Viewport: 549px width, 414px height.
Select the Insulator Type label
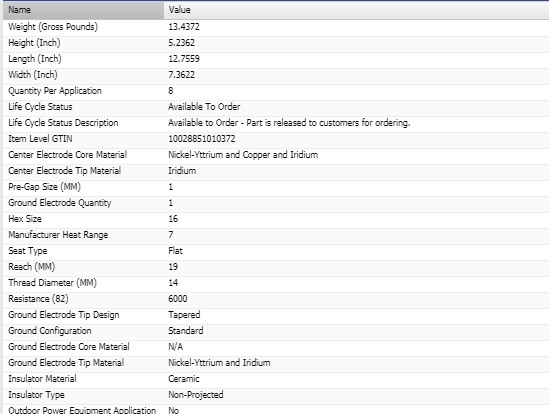[36, 395]
